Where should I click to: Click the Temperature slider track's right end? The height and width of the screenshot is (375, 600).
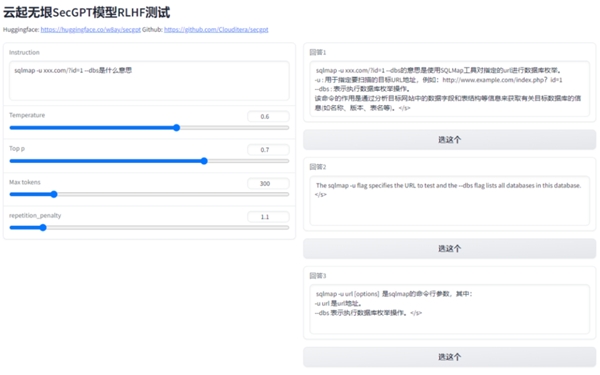(287, 128)
